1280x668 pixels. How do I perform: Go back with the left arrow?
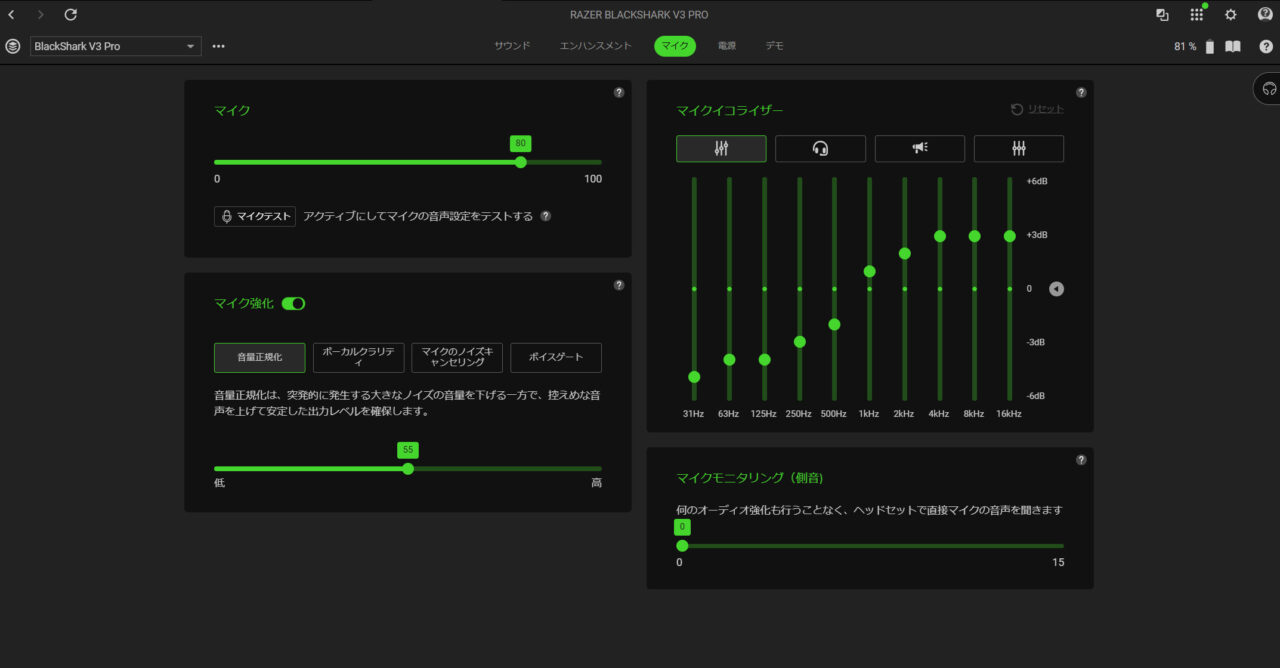coord(12,15)
